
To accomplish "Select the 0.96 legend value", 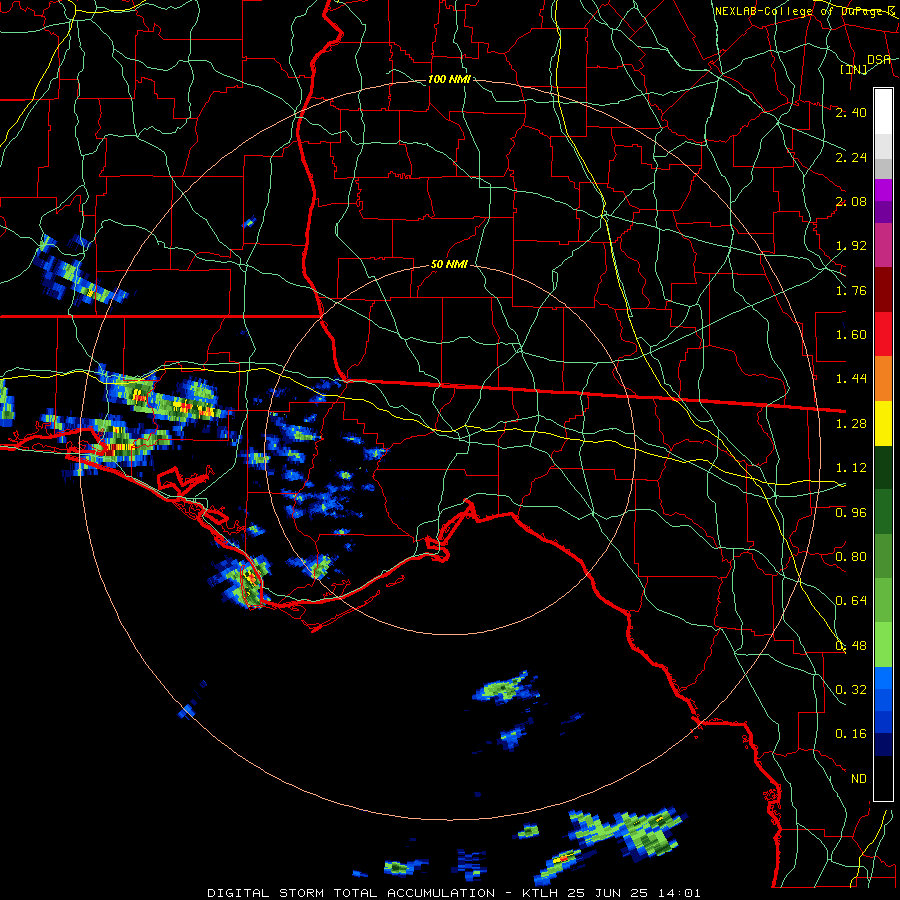I will coord(851,513).
